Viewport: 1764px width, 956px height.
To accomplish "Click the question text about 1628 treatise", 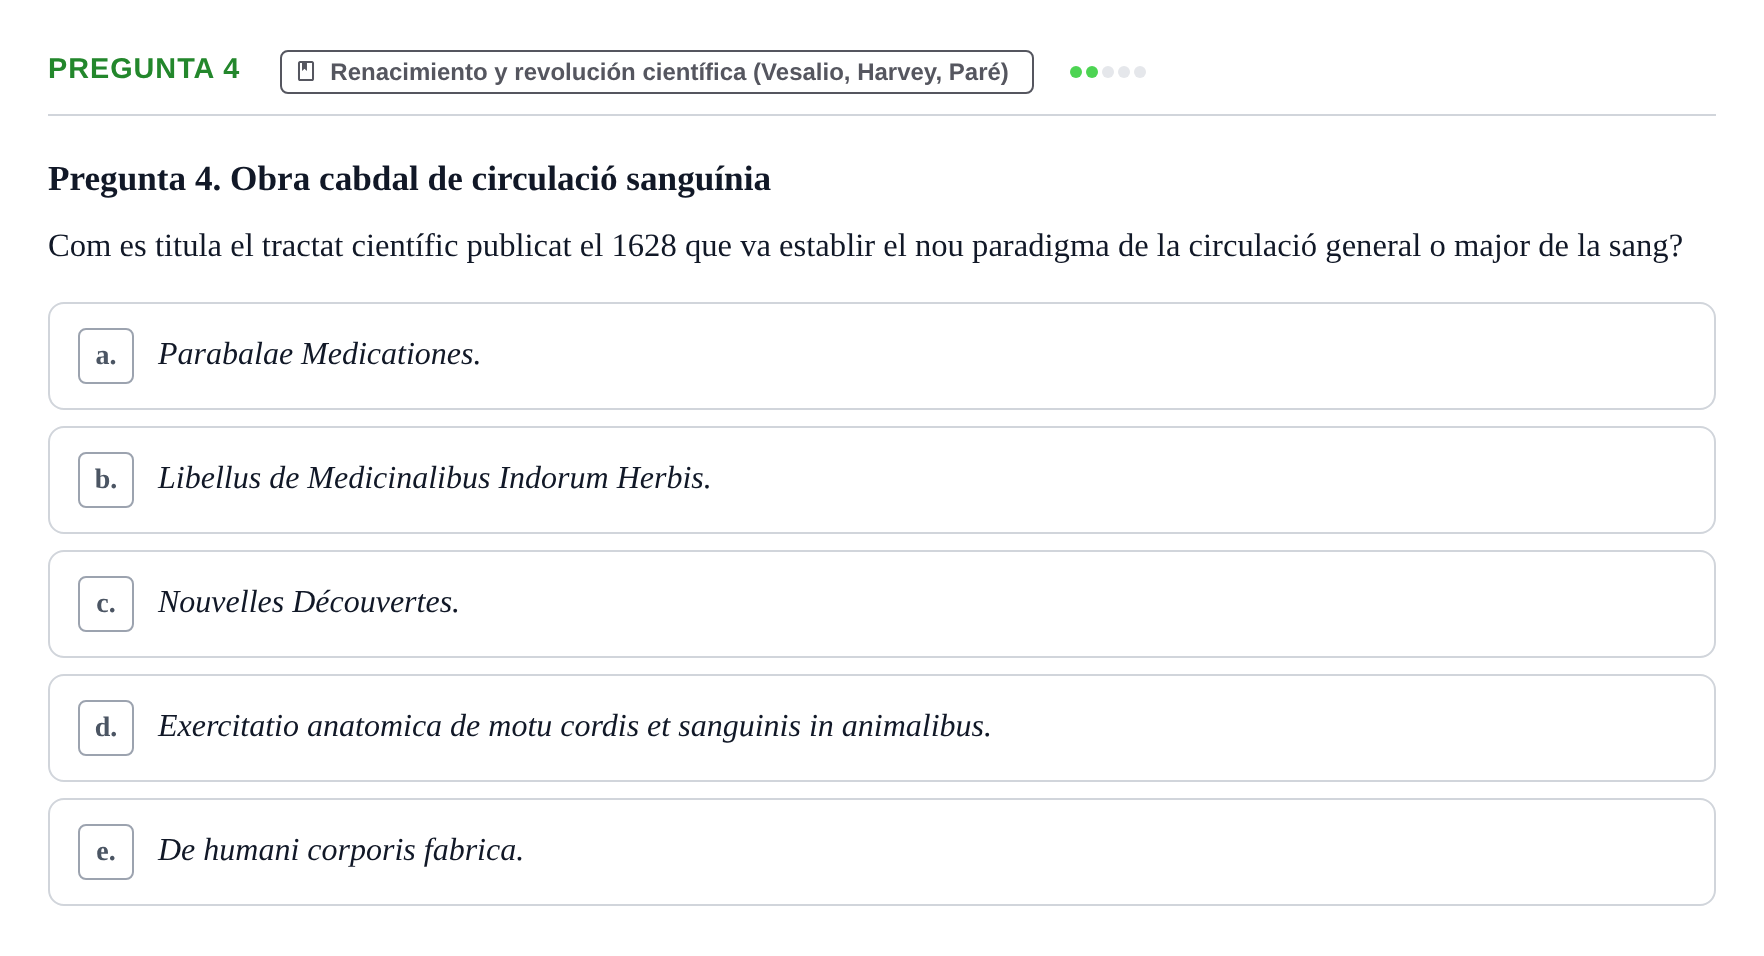I will point(865,246).
